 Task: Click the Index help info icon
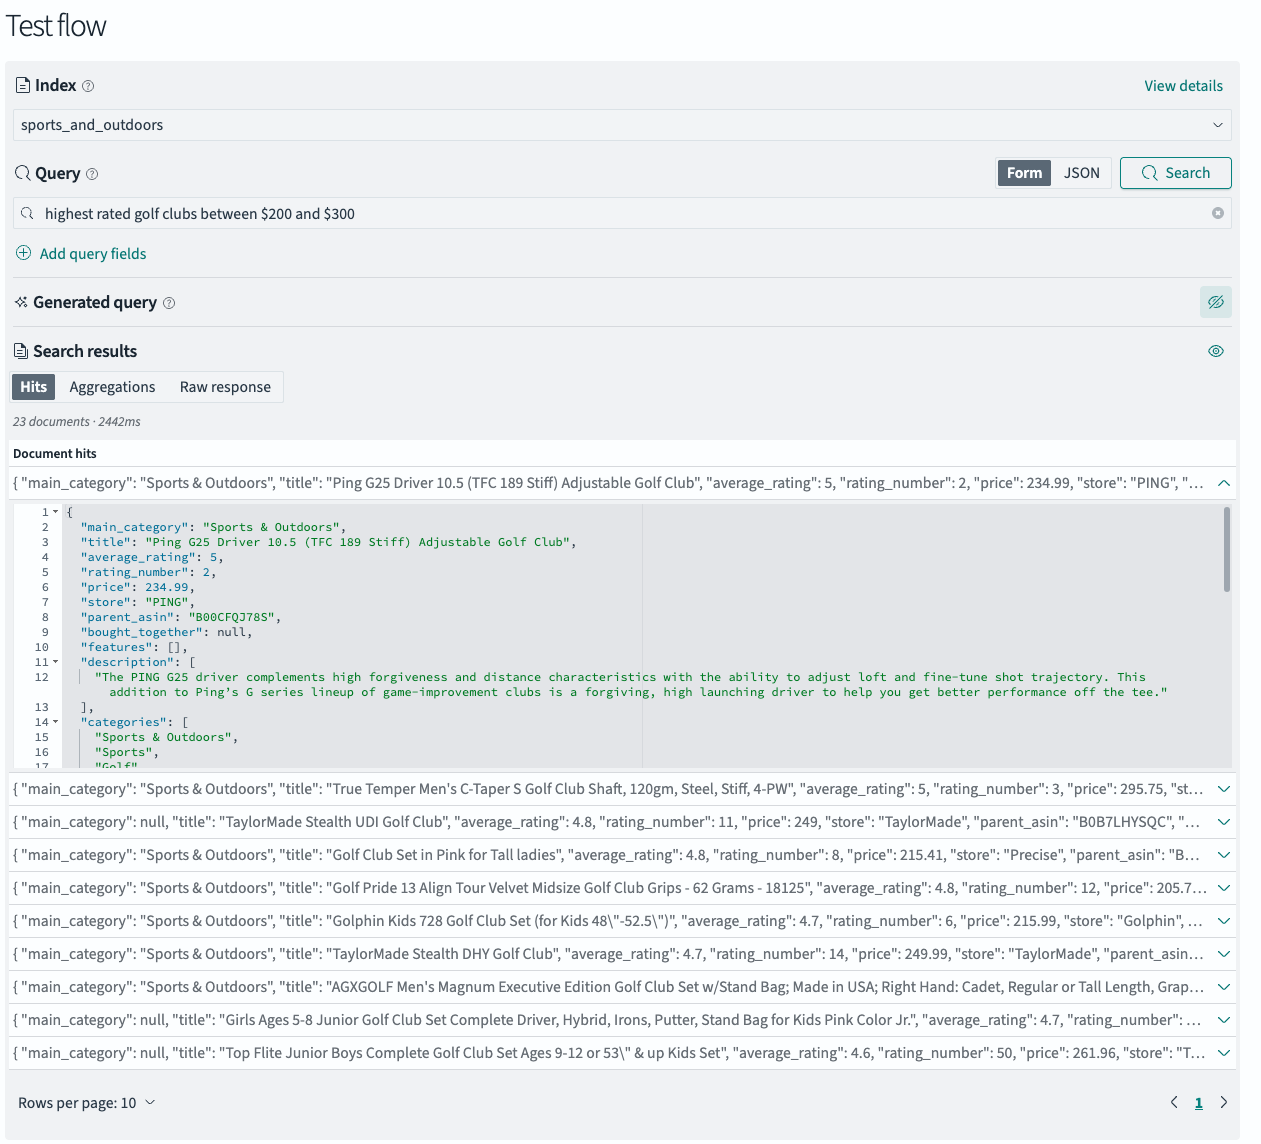88,86
